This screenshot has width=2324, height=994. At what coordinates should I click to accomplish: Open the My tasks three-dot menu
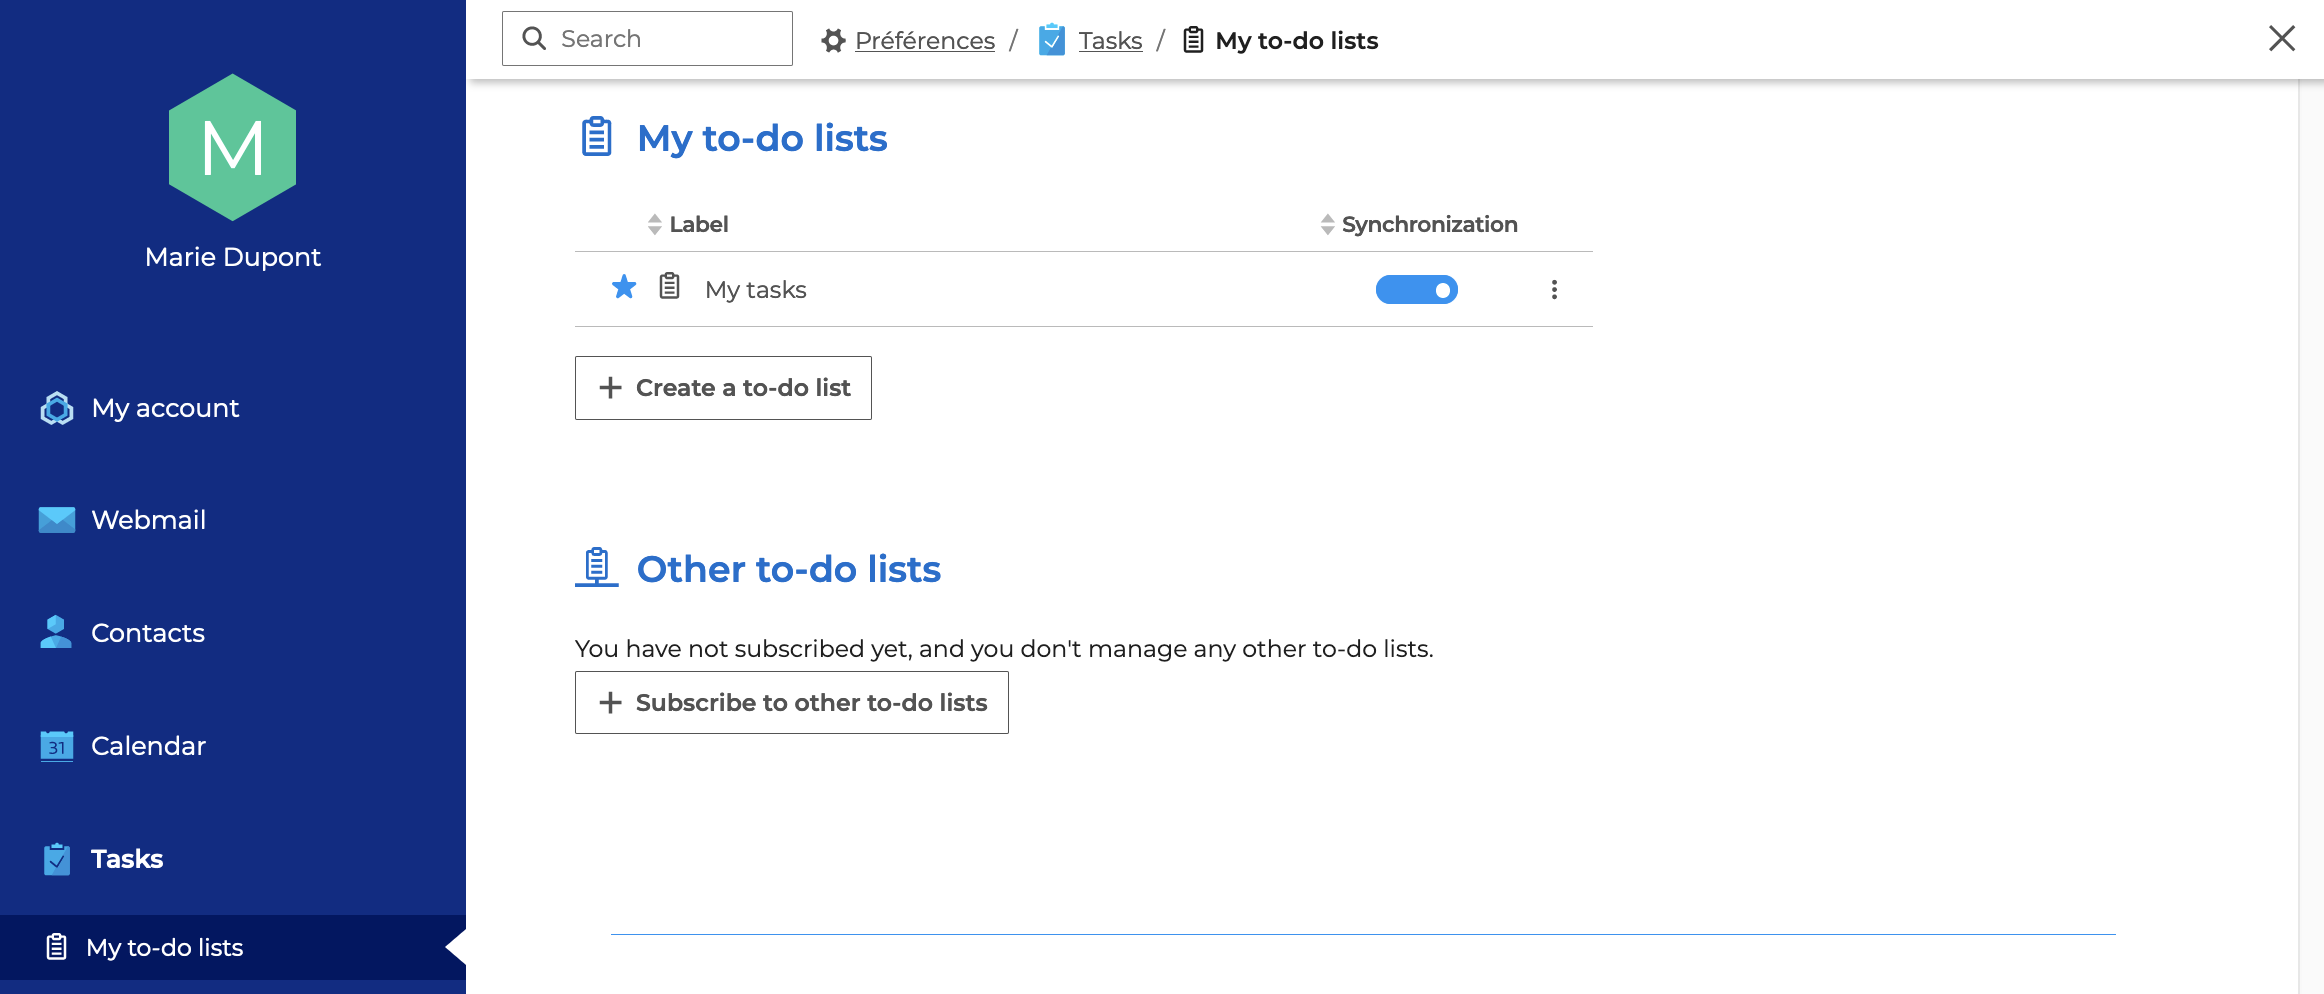(x=1553, y=290)
